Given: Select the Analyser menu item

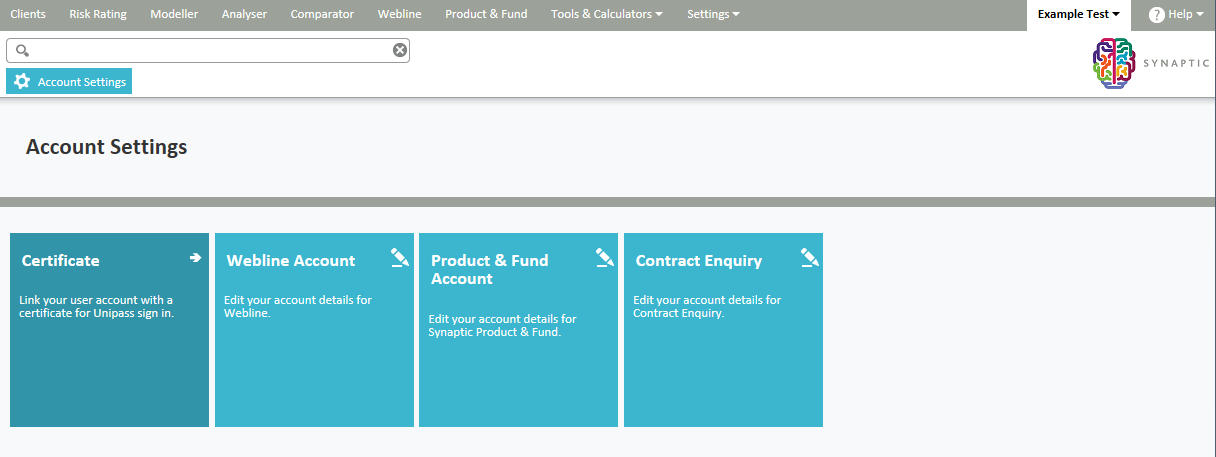Looking at the screenshot, I should [x=244, y=14].
